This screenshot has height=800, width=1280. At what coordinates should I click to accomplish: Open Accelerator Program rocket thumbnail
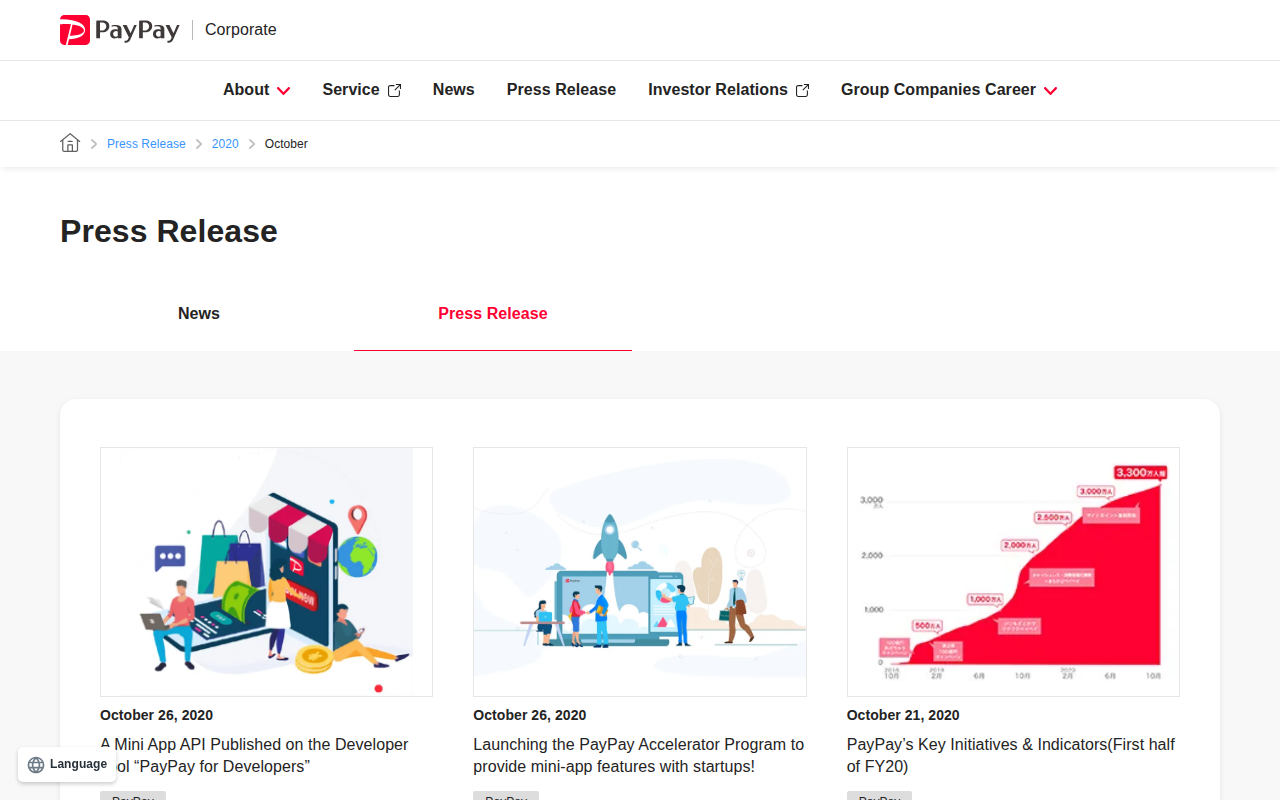[640, 572]
